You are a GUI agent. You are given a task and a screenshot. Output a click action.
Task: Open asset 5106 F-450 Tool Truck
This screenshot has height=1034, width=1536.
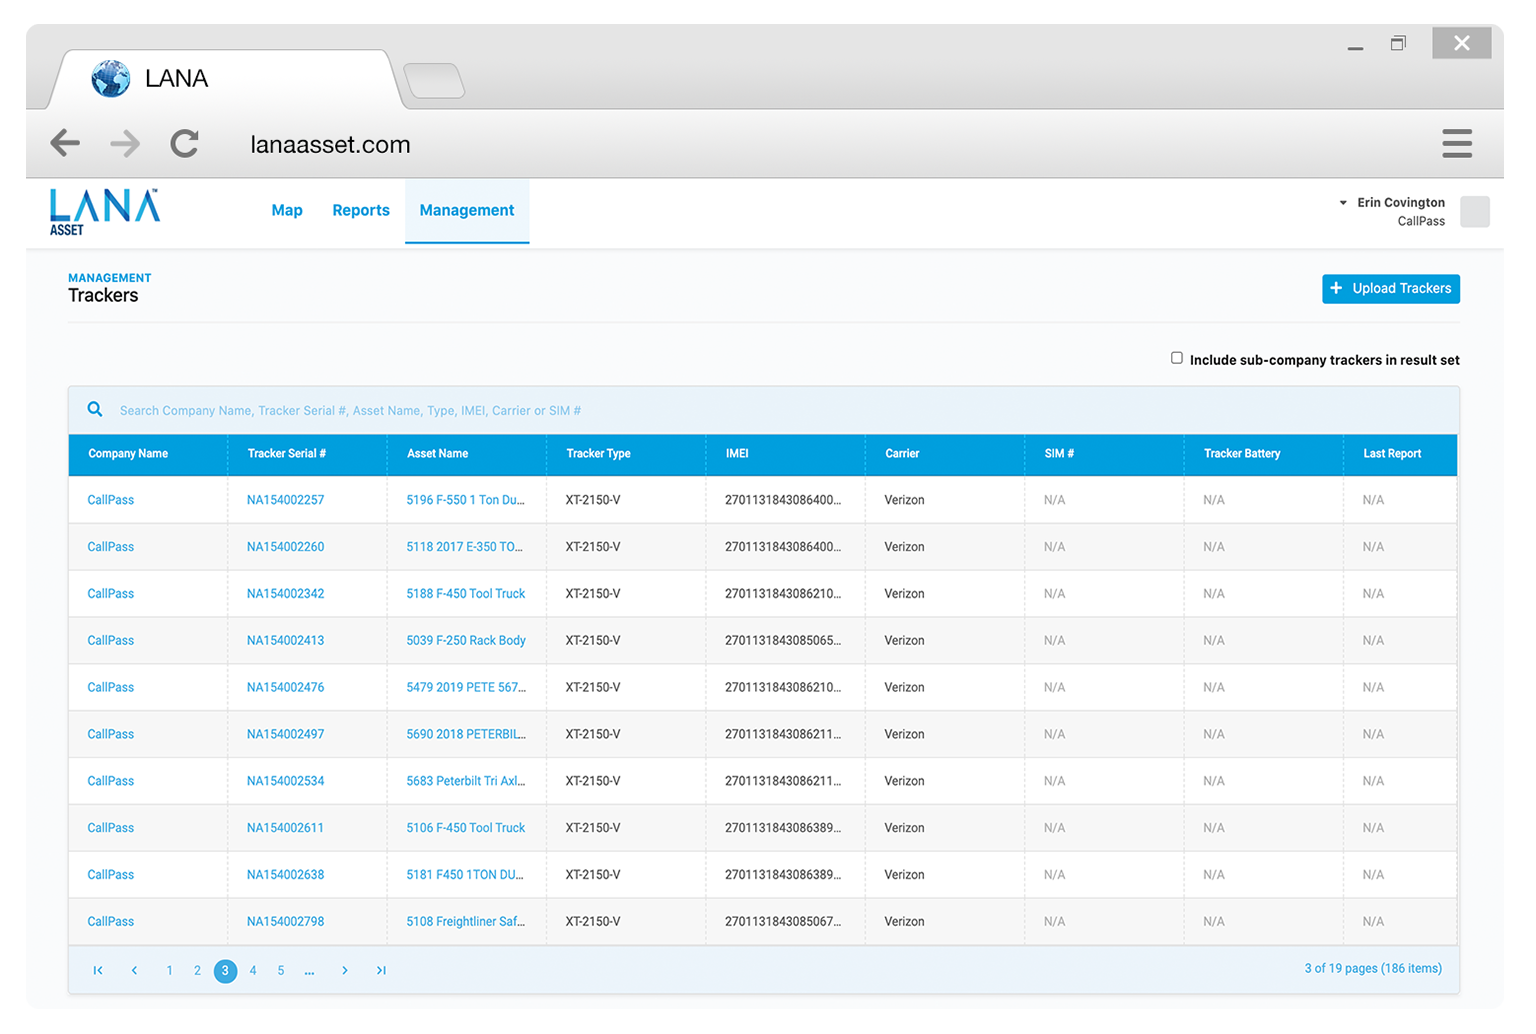tap(465, 828)
